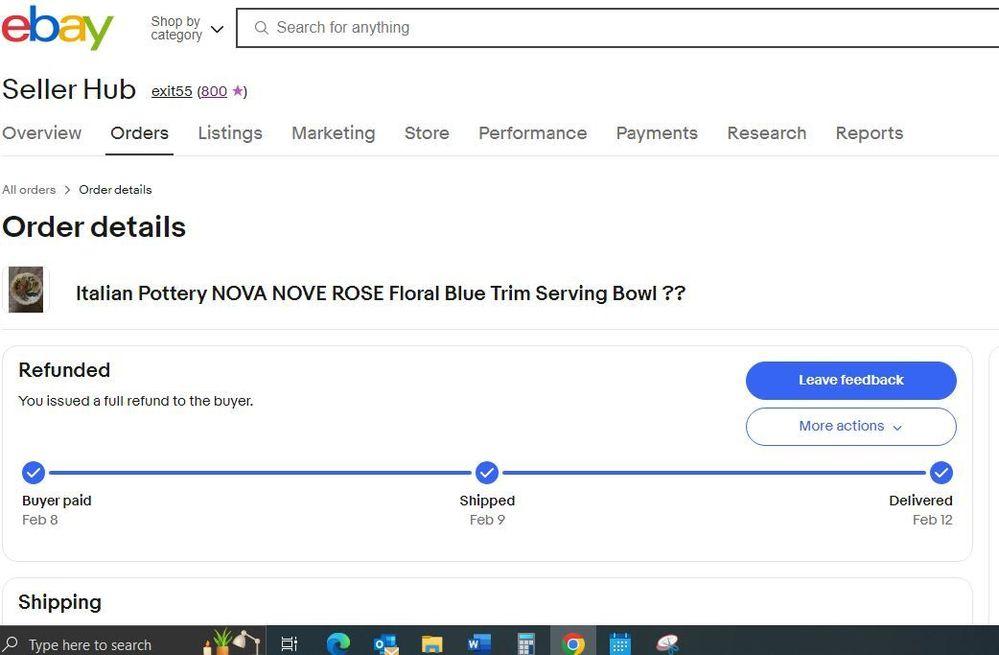Expand the Shop by category dropdown
999x655 pixels.
tap(187, 29)
